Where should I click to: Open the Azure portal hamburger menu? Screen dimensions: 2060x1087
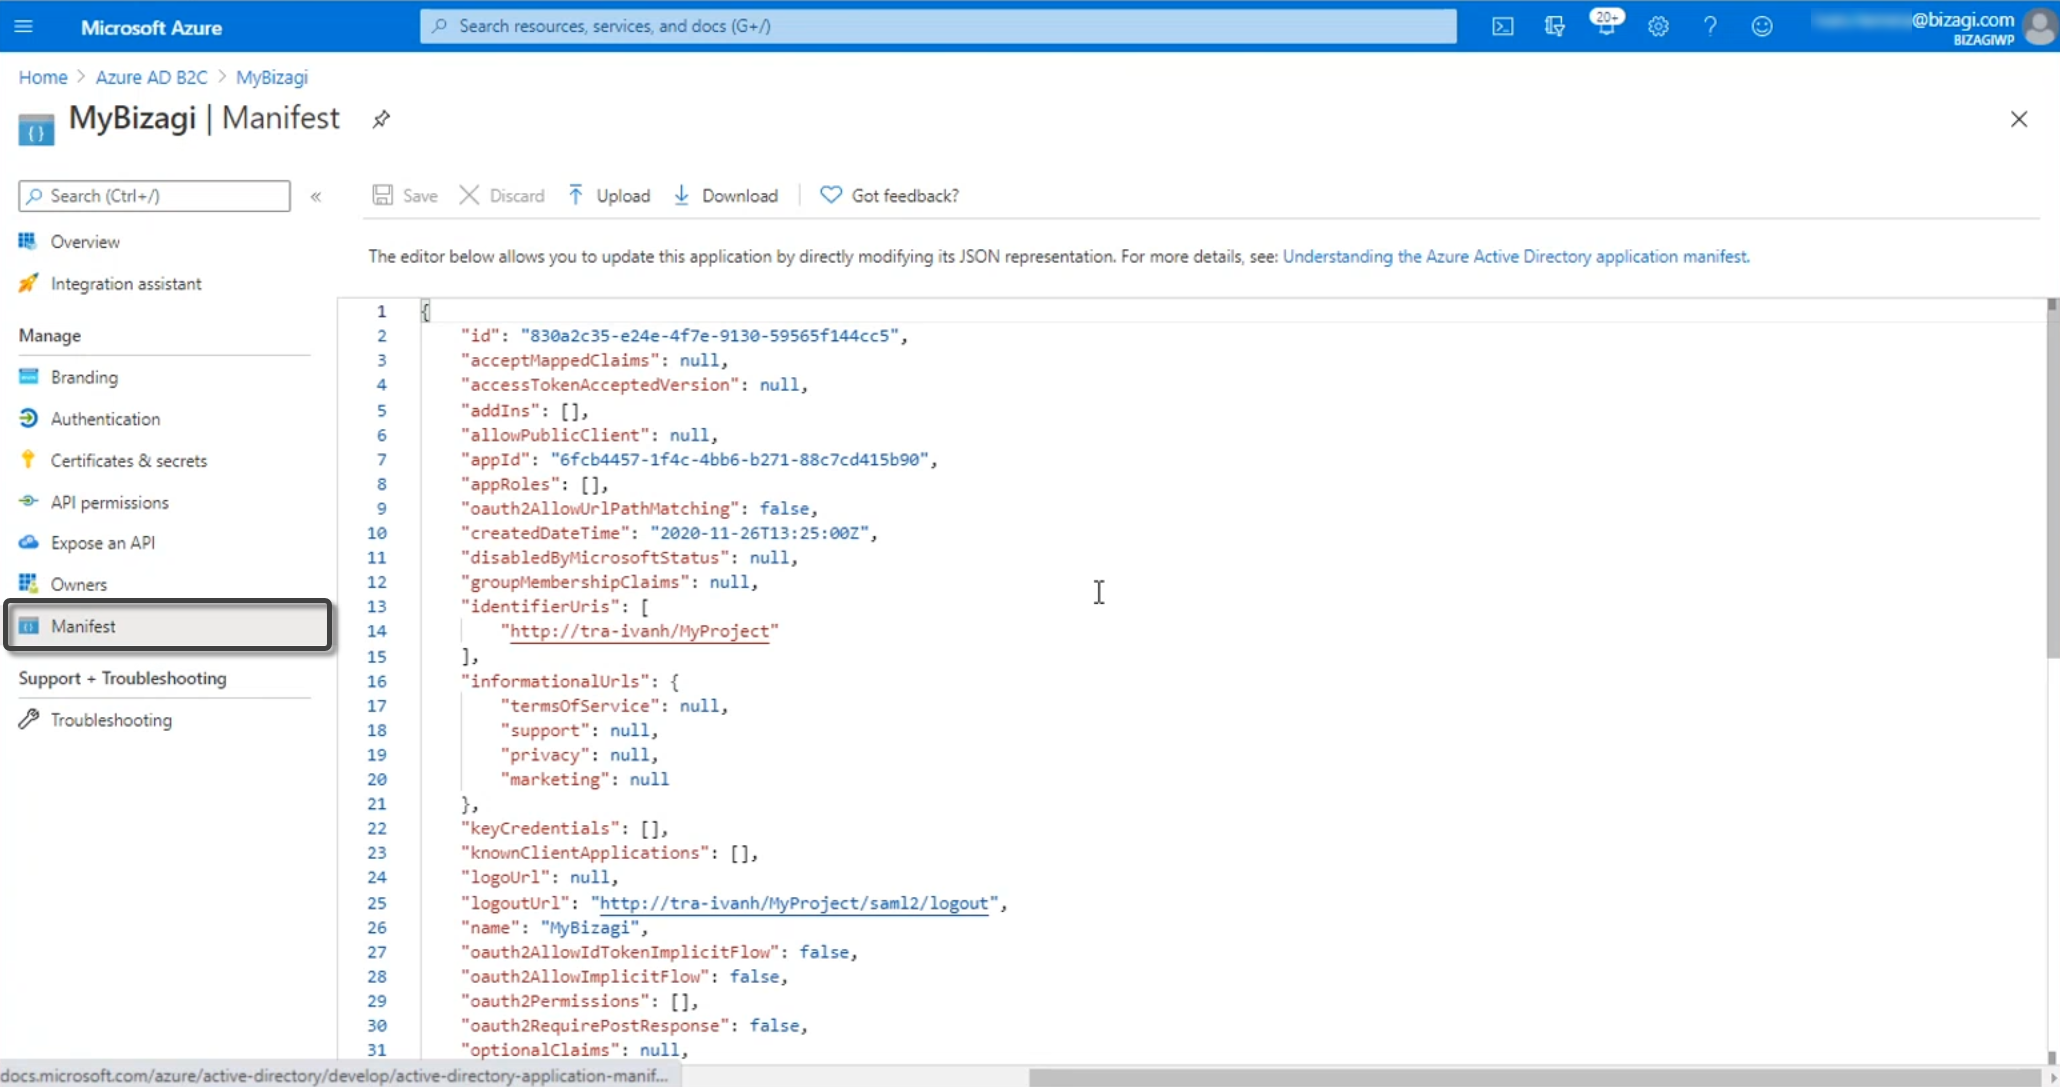coord(24,26)
